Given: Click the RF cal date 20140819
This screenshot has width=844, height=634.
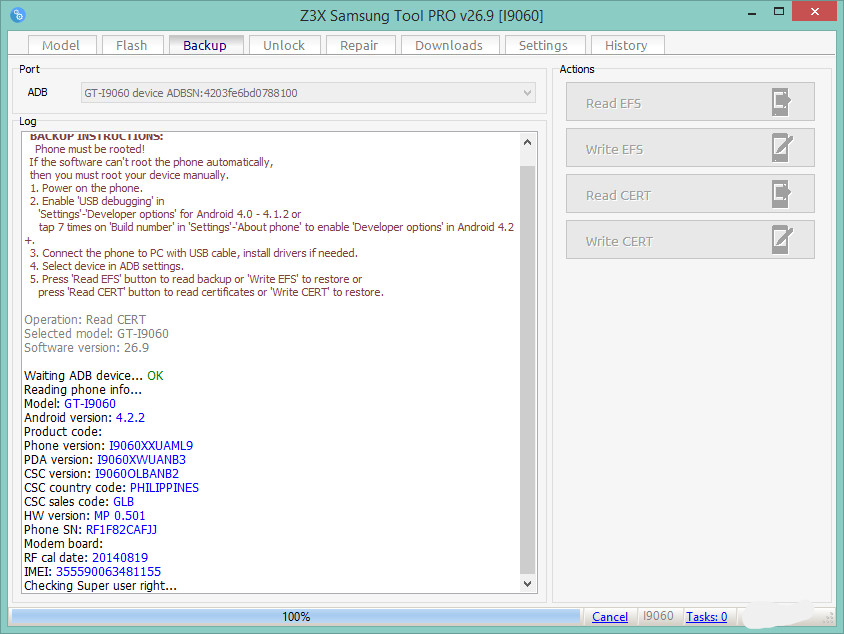Looking at the screenshot, I should (120, 558).
